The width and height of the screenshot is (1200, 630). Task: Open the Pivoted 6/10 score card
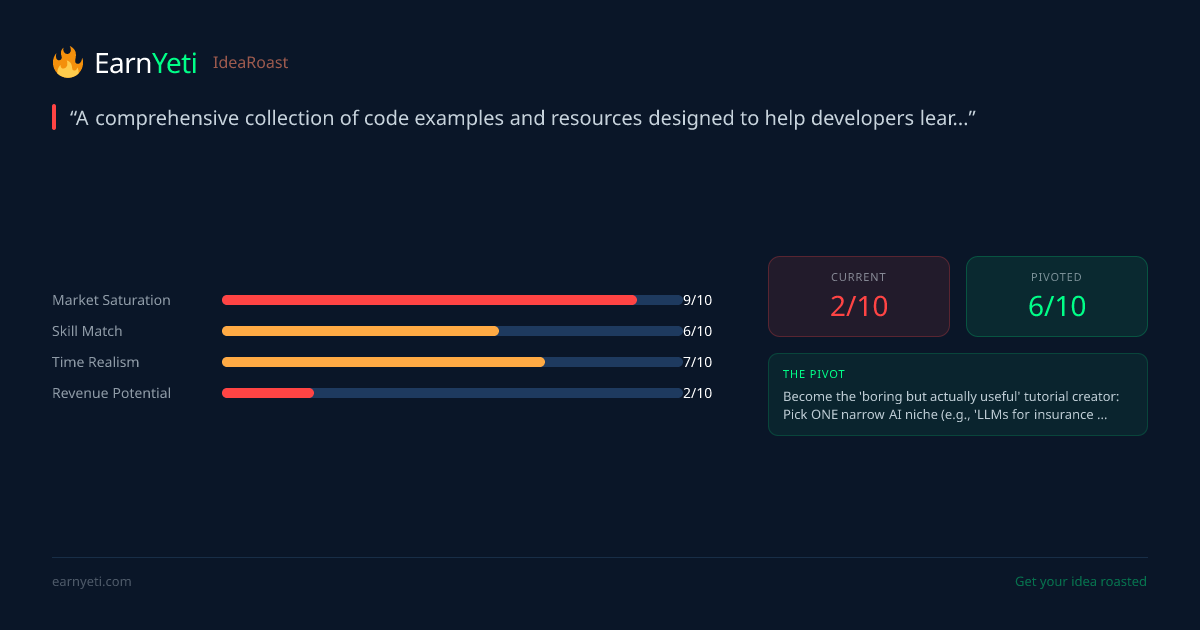1056,296
